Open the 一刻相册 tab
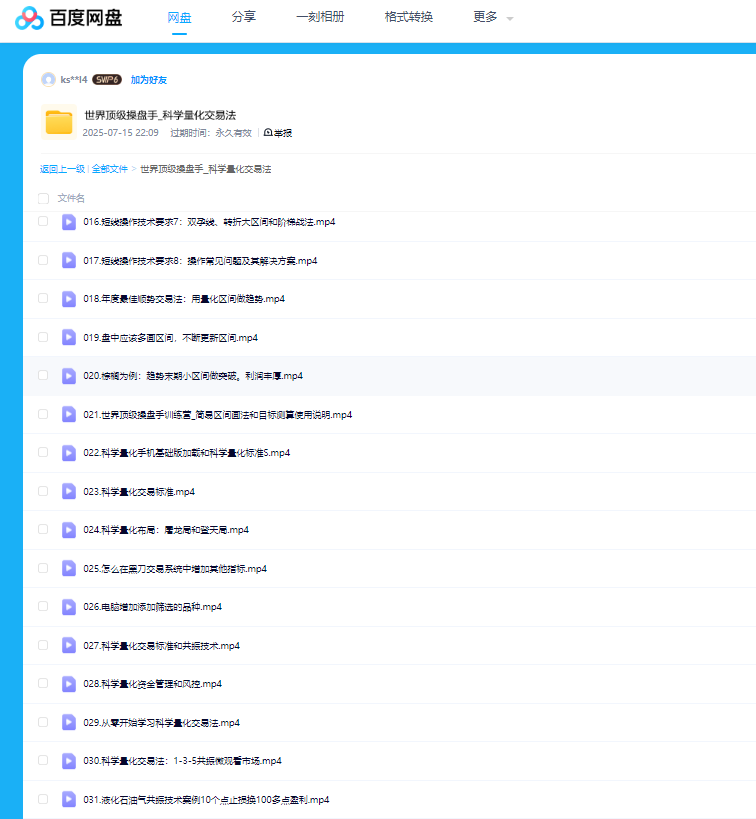Viewport: 756px width, 819px height. tap(320, 17)
